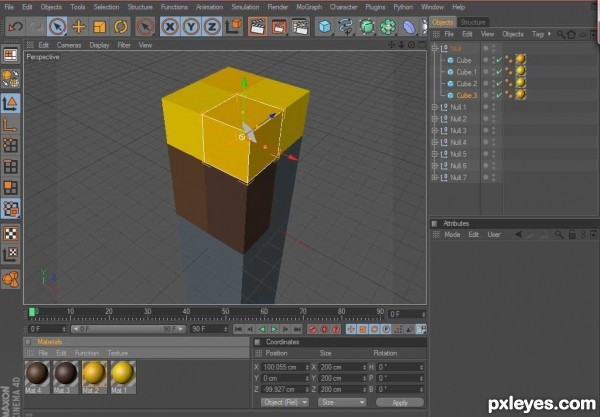Open the Object (Rel) dropdown
Screen dimensions: 600x417
pos(285,402)
